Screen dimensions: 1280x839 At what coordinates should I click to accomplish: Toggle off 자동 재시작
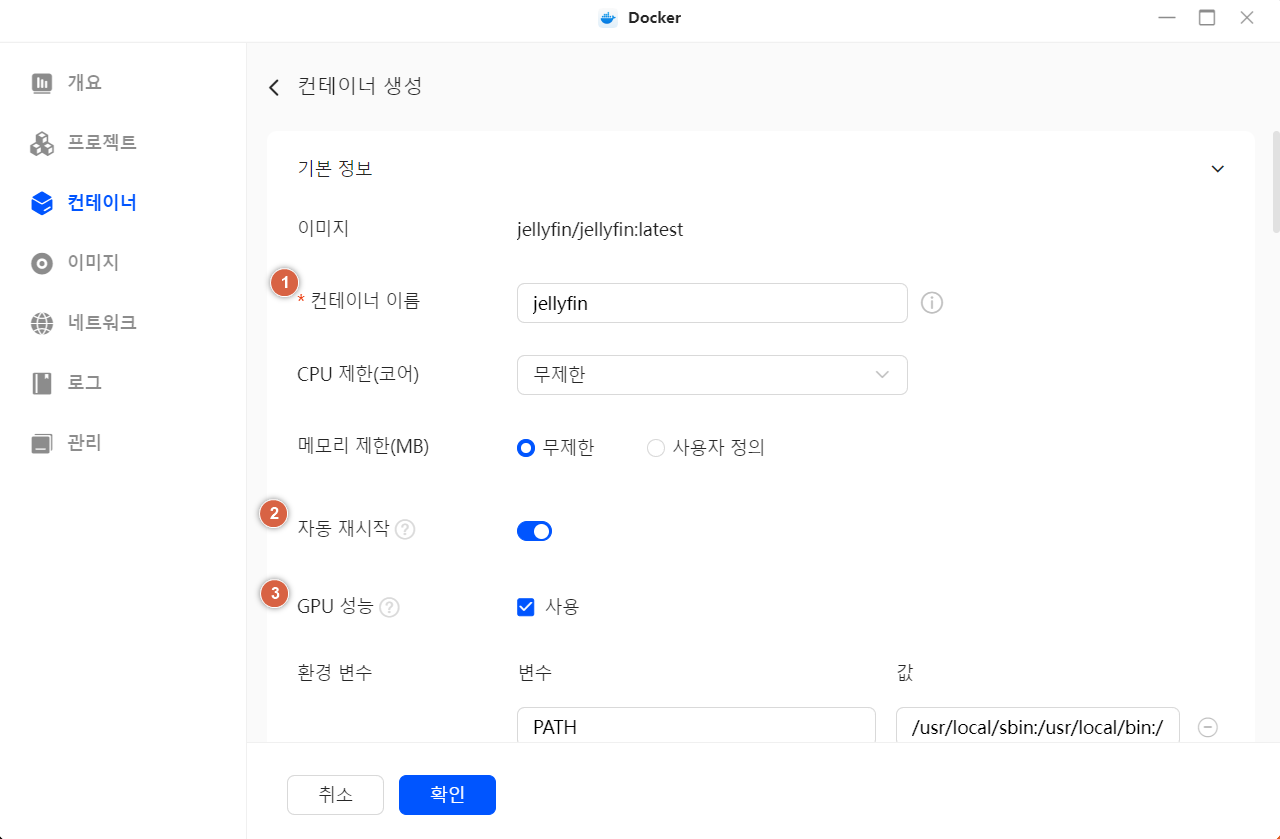click(x=534, y=529)
